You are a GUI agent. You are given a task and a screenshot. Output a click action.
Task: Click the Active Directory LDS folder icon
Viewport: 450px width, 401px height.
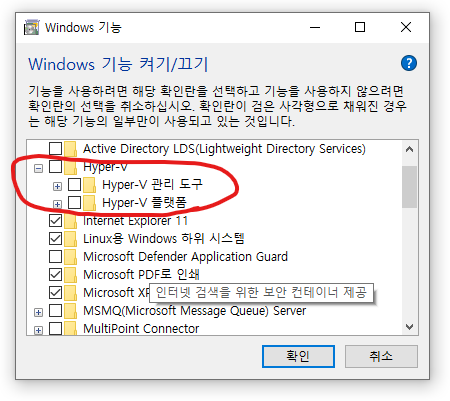pyautogui.click(x=70, y=148)
